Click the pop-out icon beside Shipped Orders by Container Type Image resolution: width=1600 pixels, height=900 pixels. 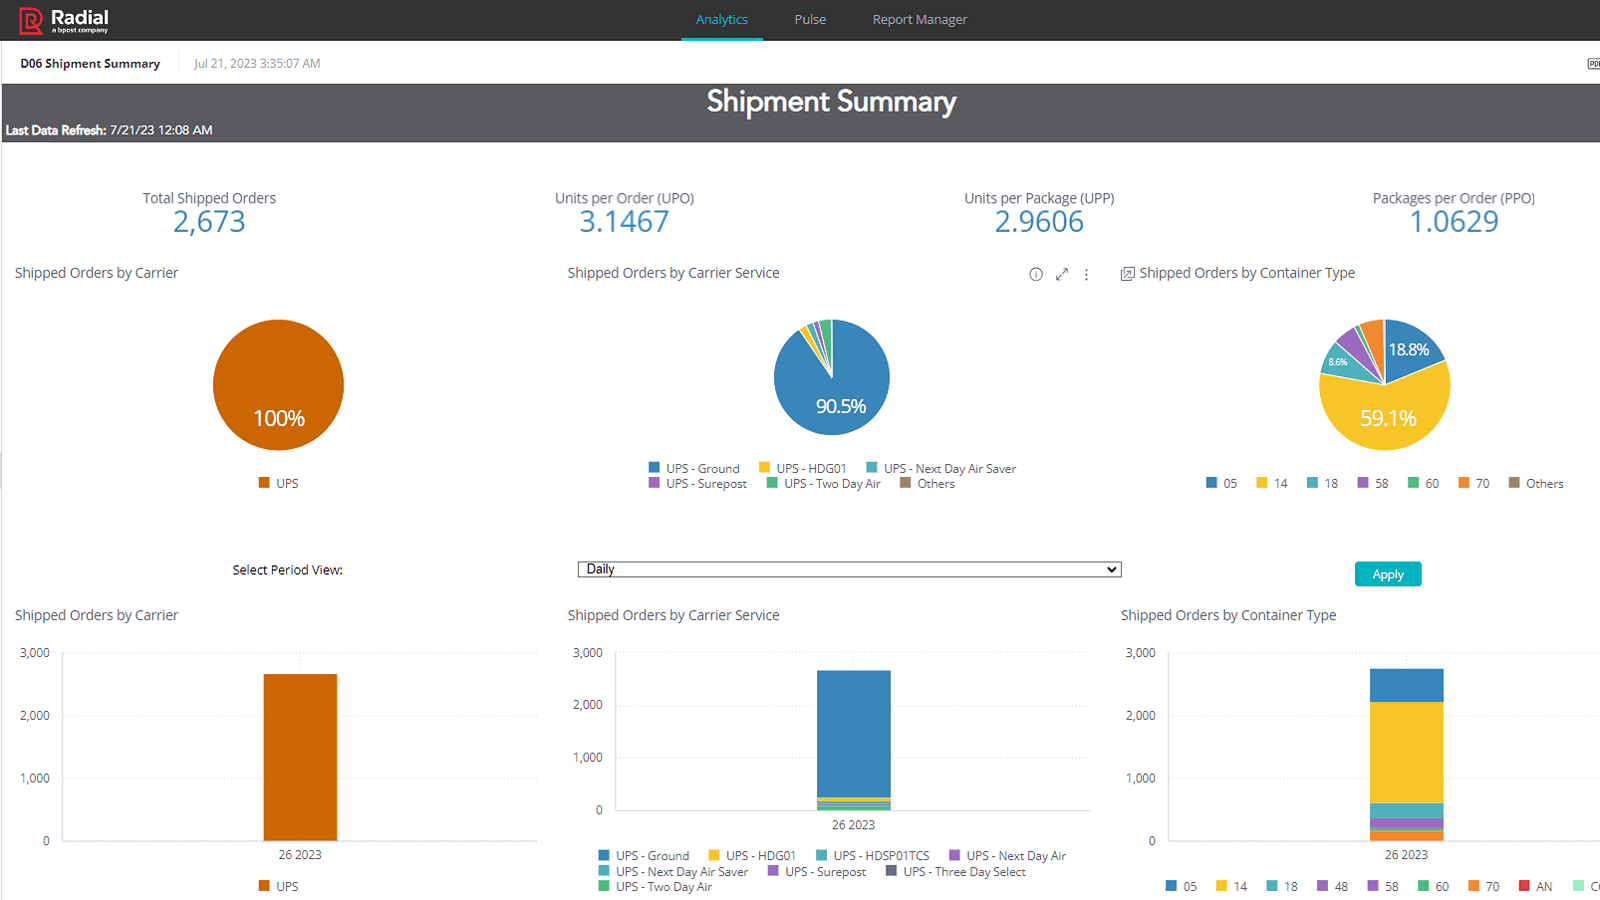pyautogui.click(x=1128, y=272)
